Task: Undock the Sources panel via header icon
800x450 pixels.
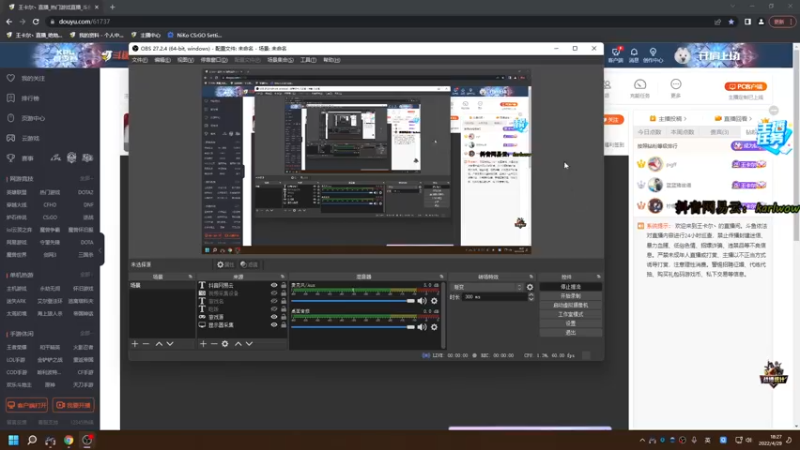Action: (283, 277)
